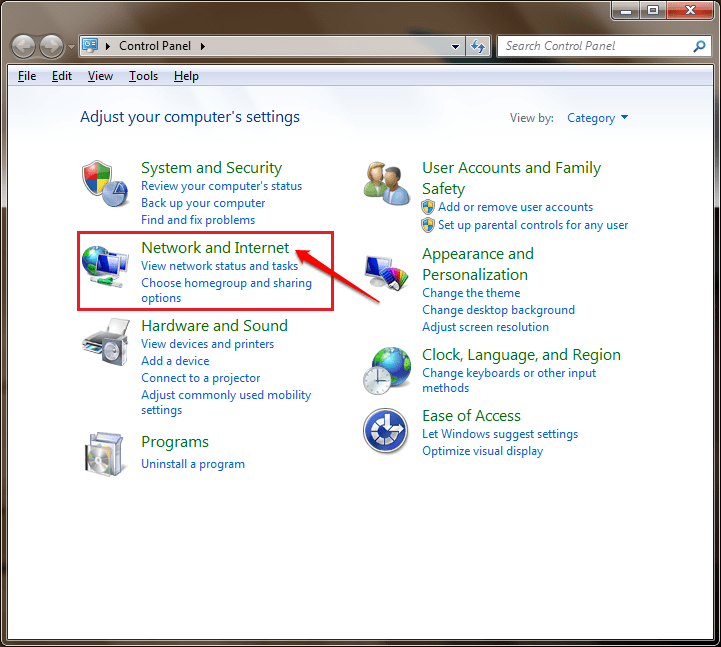Click the Appearance and Personalization monitor icon
The image size is (721, 647).
[x=386, y=272]
